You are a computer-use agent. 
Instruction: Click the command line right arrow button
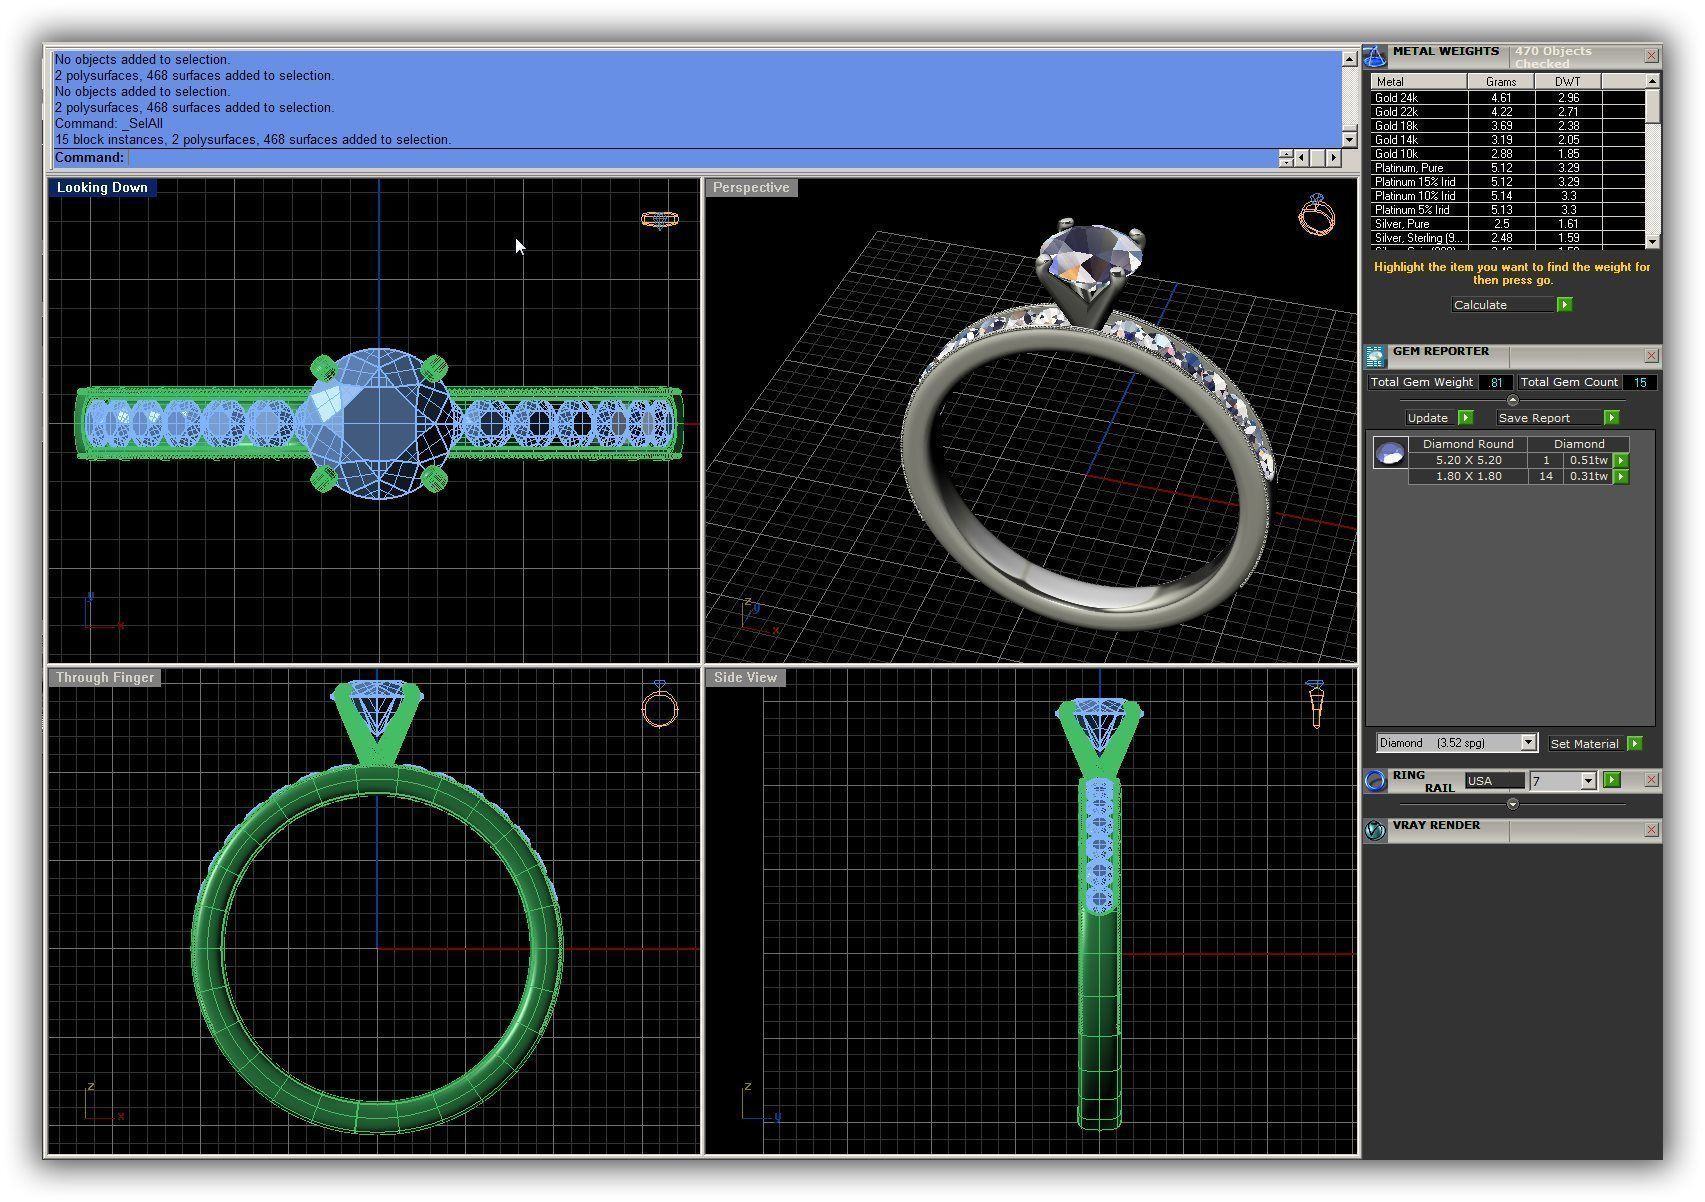coord(1334,158)
